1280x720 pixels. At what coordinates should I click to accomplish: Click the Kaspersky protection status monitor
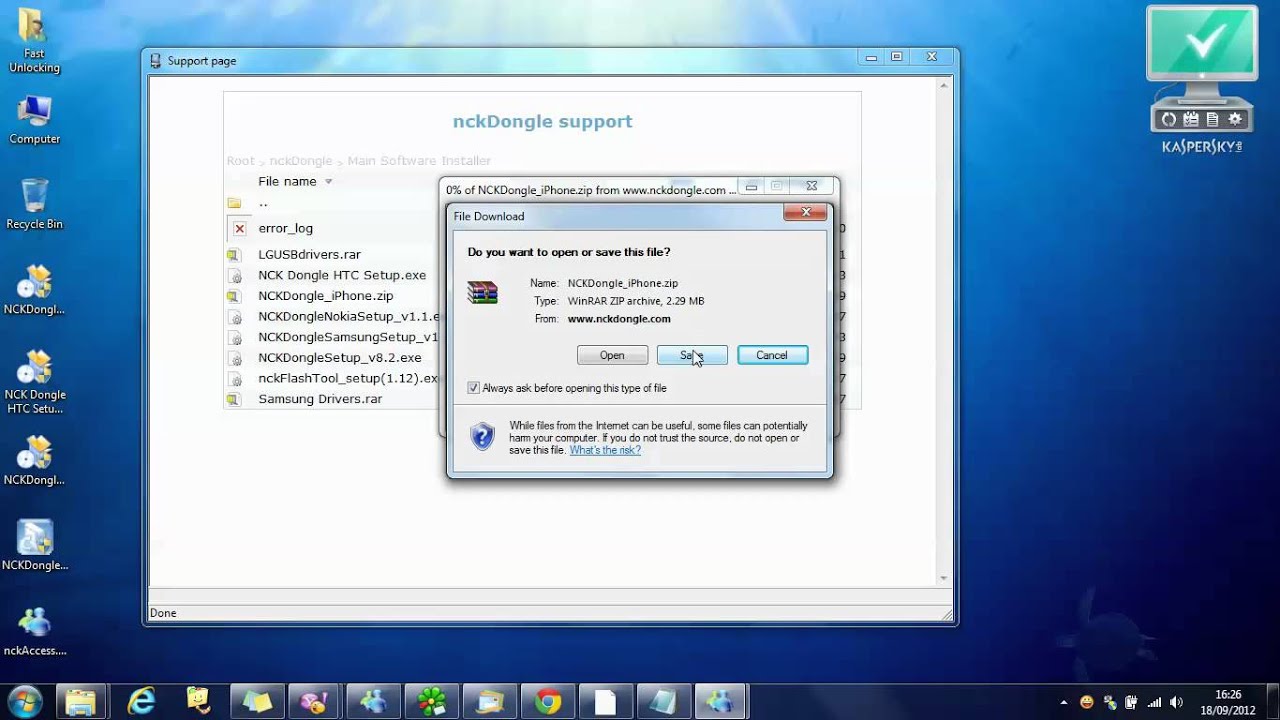(x=1201, y=44)
